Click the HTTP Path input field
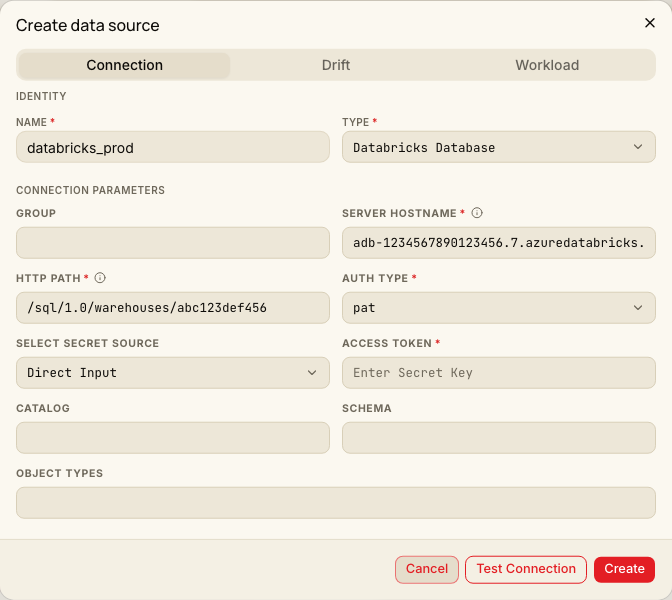Image resolution: width=672 pixels, height=600 pixels. click(173, 308)
